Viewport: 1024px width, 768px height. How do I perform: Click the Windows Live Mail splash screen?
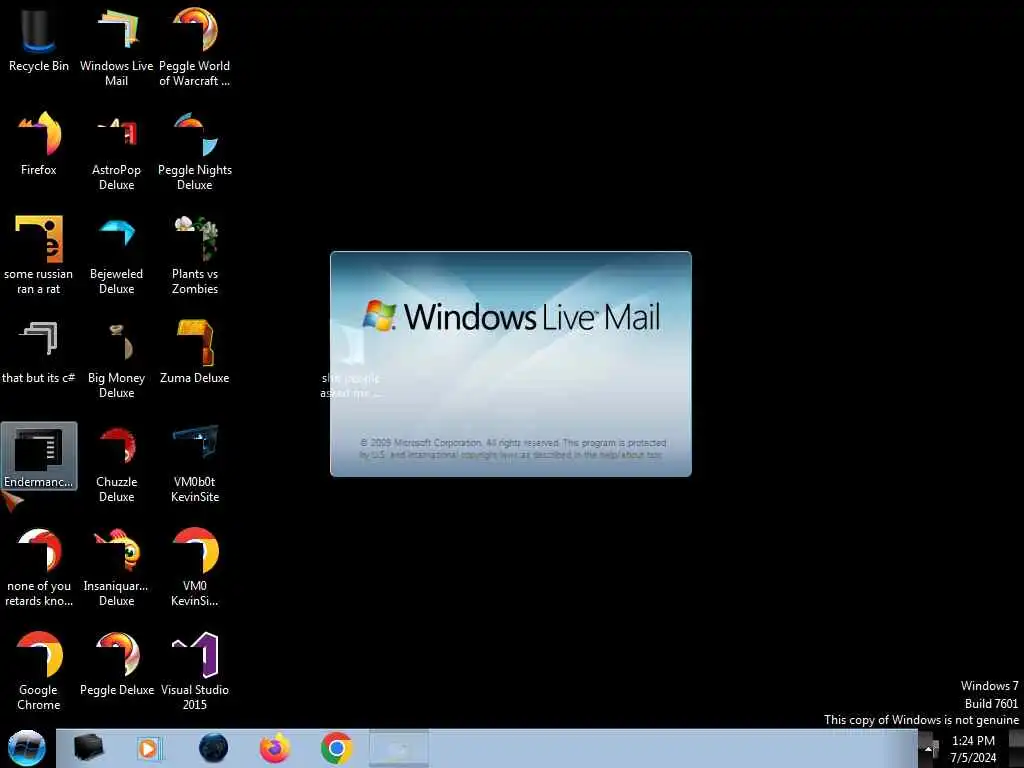(x=511, y=364)
